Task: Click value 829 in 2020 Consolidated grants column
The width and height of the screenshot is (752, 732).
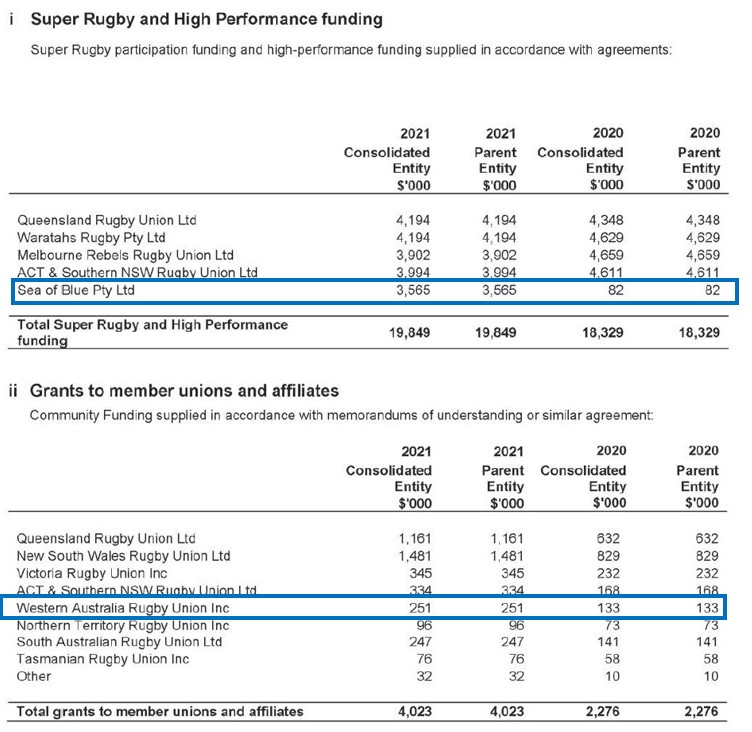Action: (x=608, y=556)
